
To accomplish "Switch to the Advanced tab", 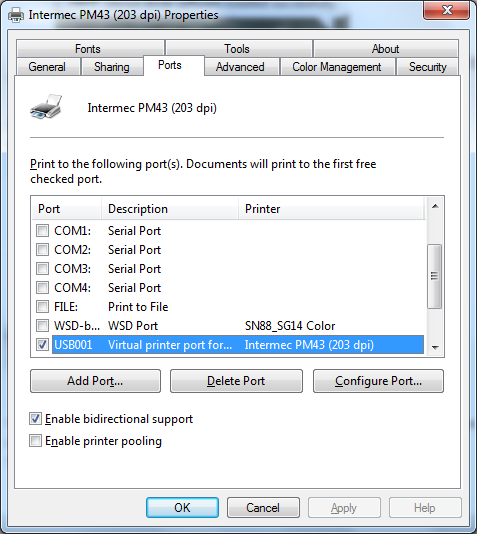I will [241, 67].
